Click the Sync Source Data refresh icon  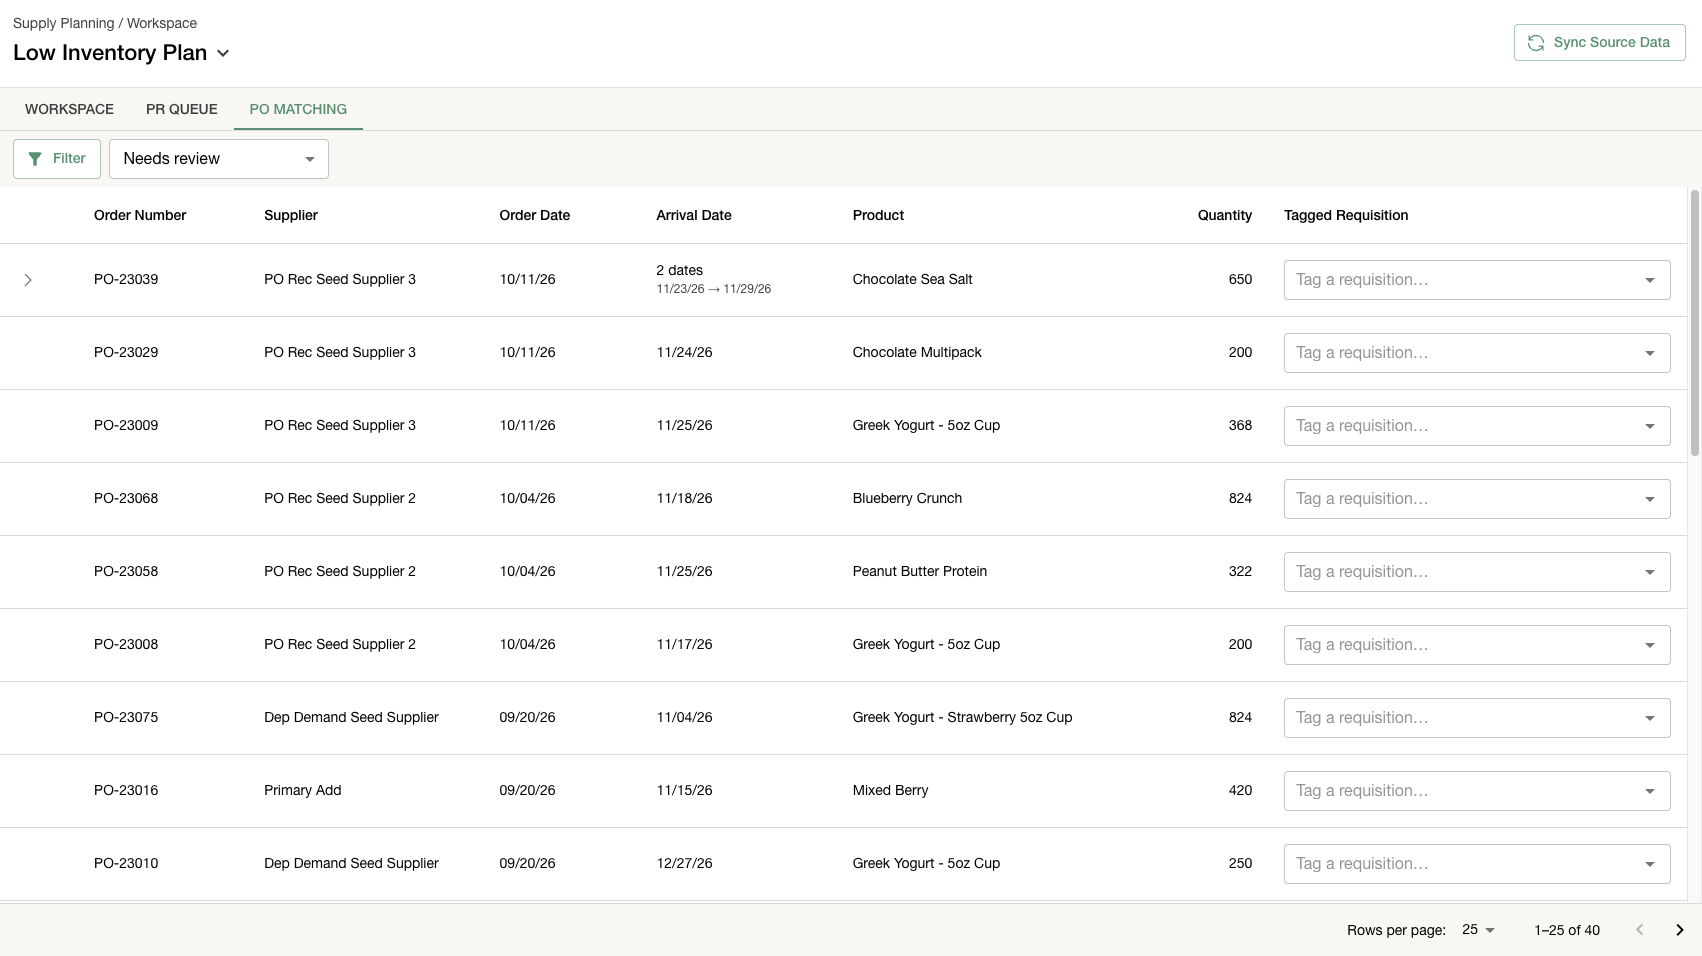[1536, 43]
